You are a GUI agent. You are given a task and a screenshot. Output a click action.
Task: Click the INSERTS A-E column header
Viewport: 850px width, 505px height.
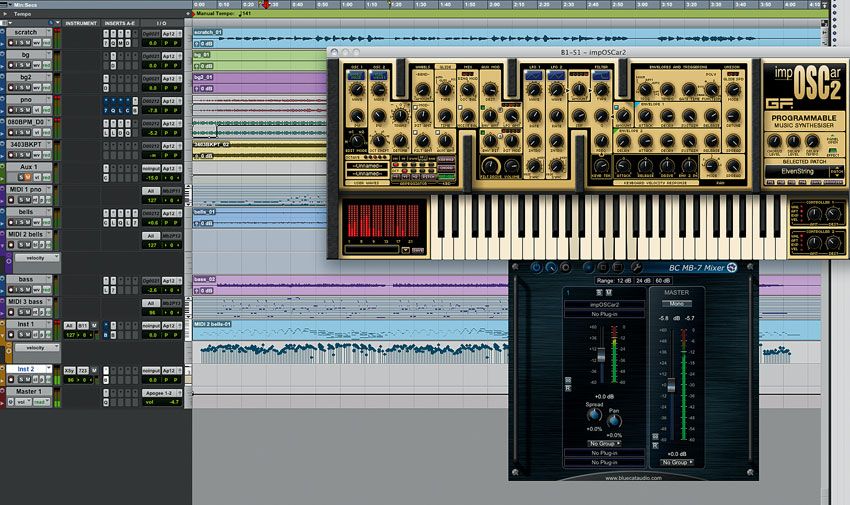click(x=119, y=23)
